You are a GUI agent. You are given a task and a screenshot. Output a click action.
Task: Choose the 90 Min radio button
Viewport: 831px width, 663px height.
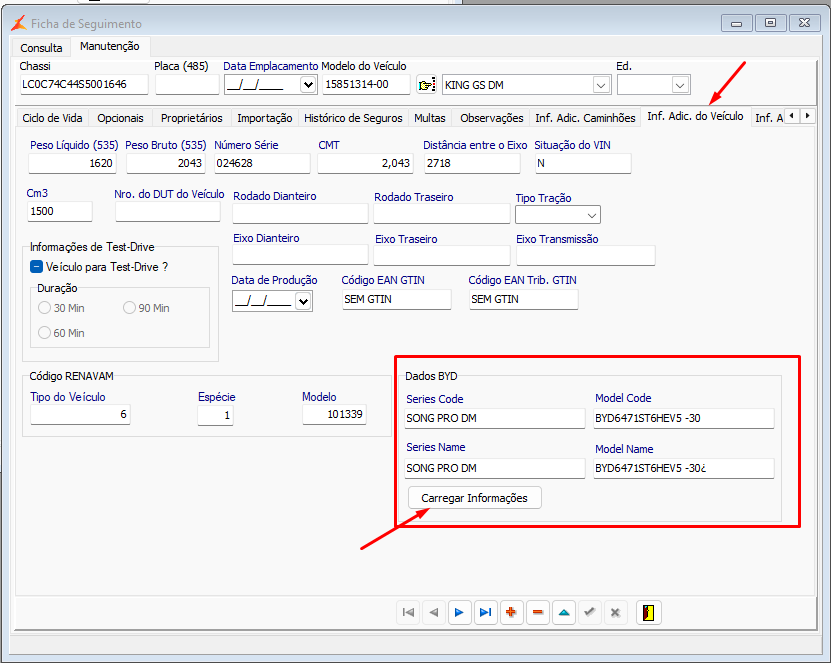tap(129, 308)
